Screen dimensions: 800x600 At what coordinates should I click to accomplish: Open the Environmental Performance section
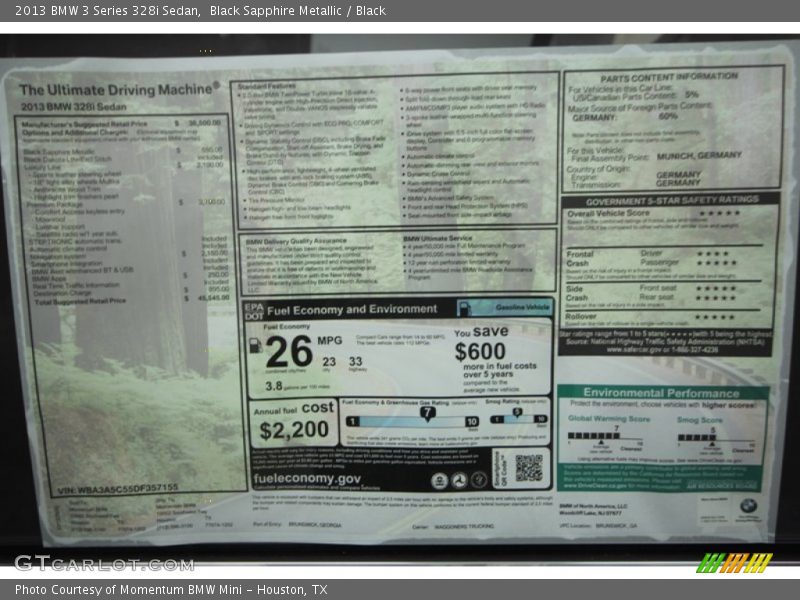tap(660, 391)
